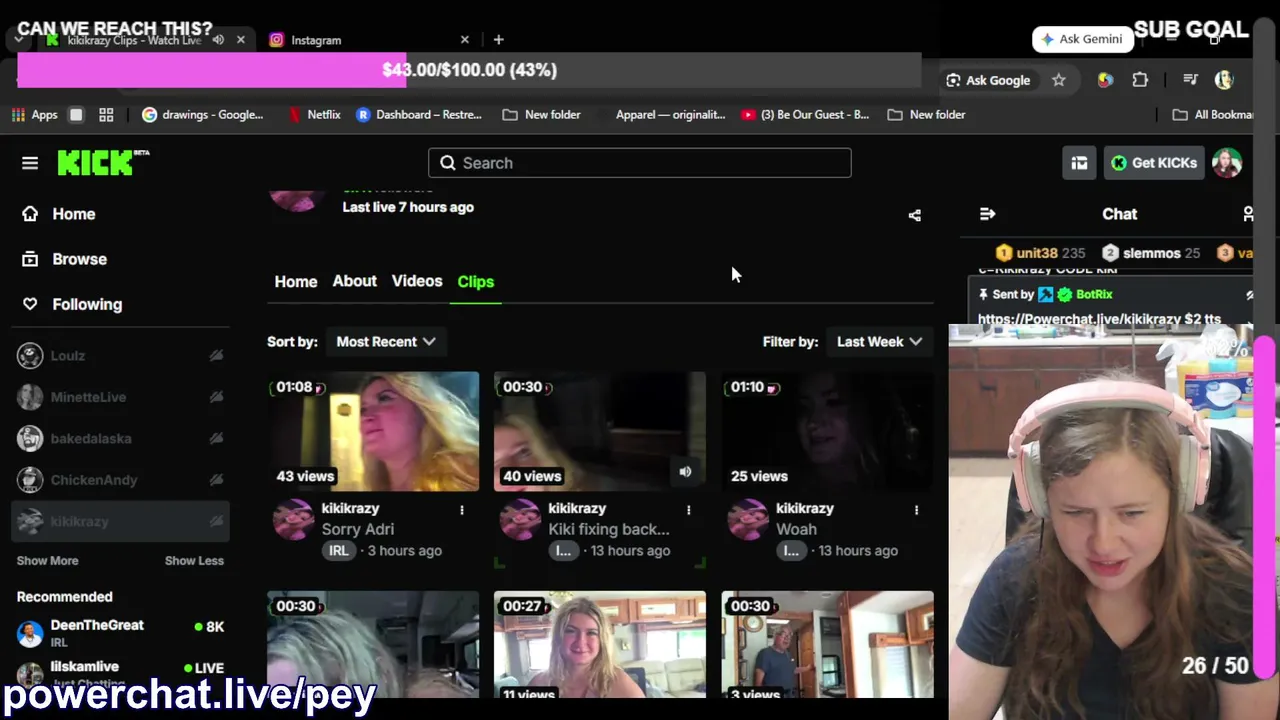Open the dashboard icon left of Get KICKs
This screenshot has height=720, width=1280.
pos(1079,163)
